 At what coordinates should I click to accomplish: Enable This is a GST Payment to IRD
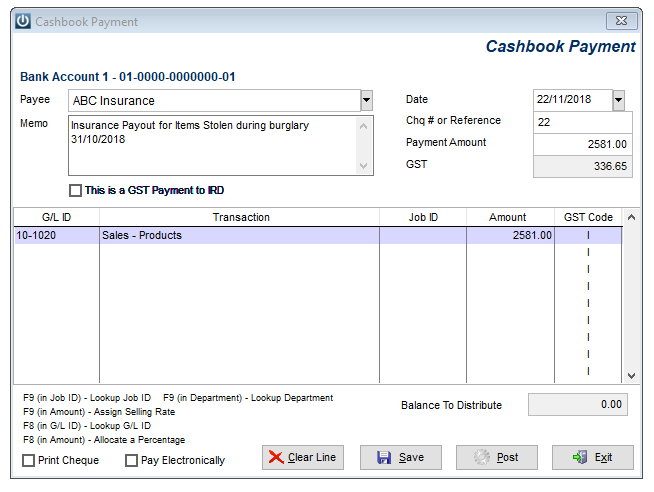[x=75, y=191]
